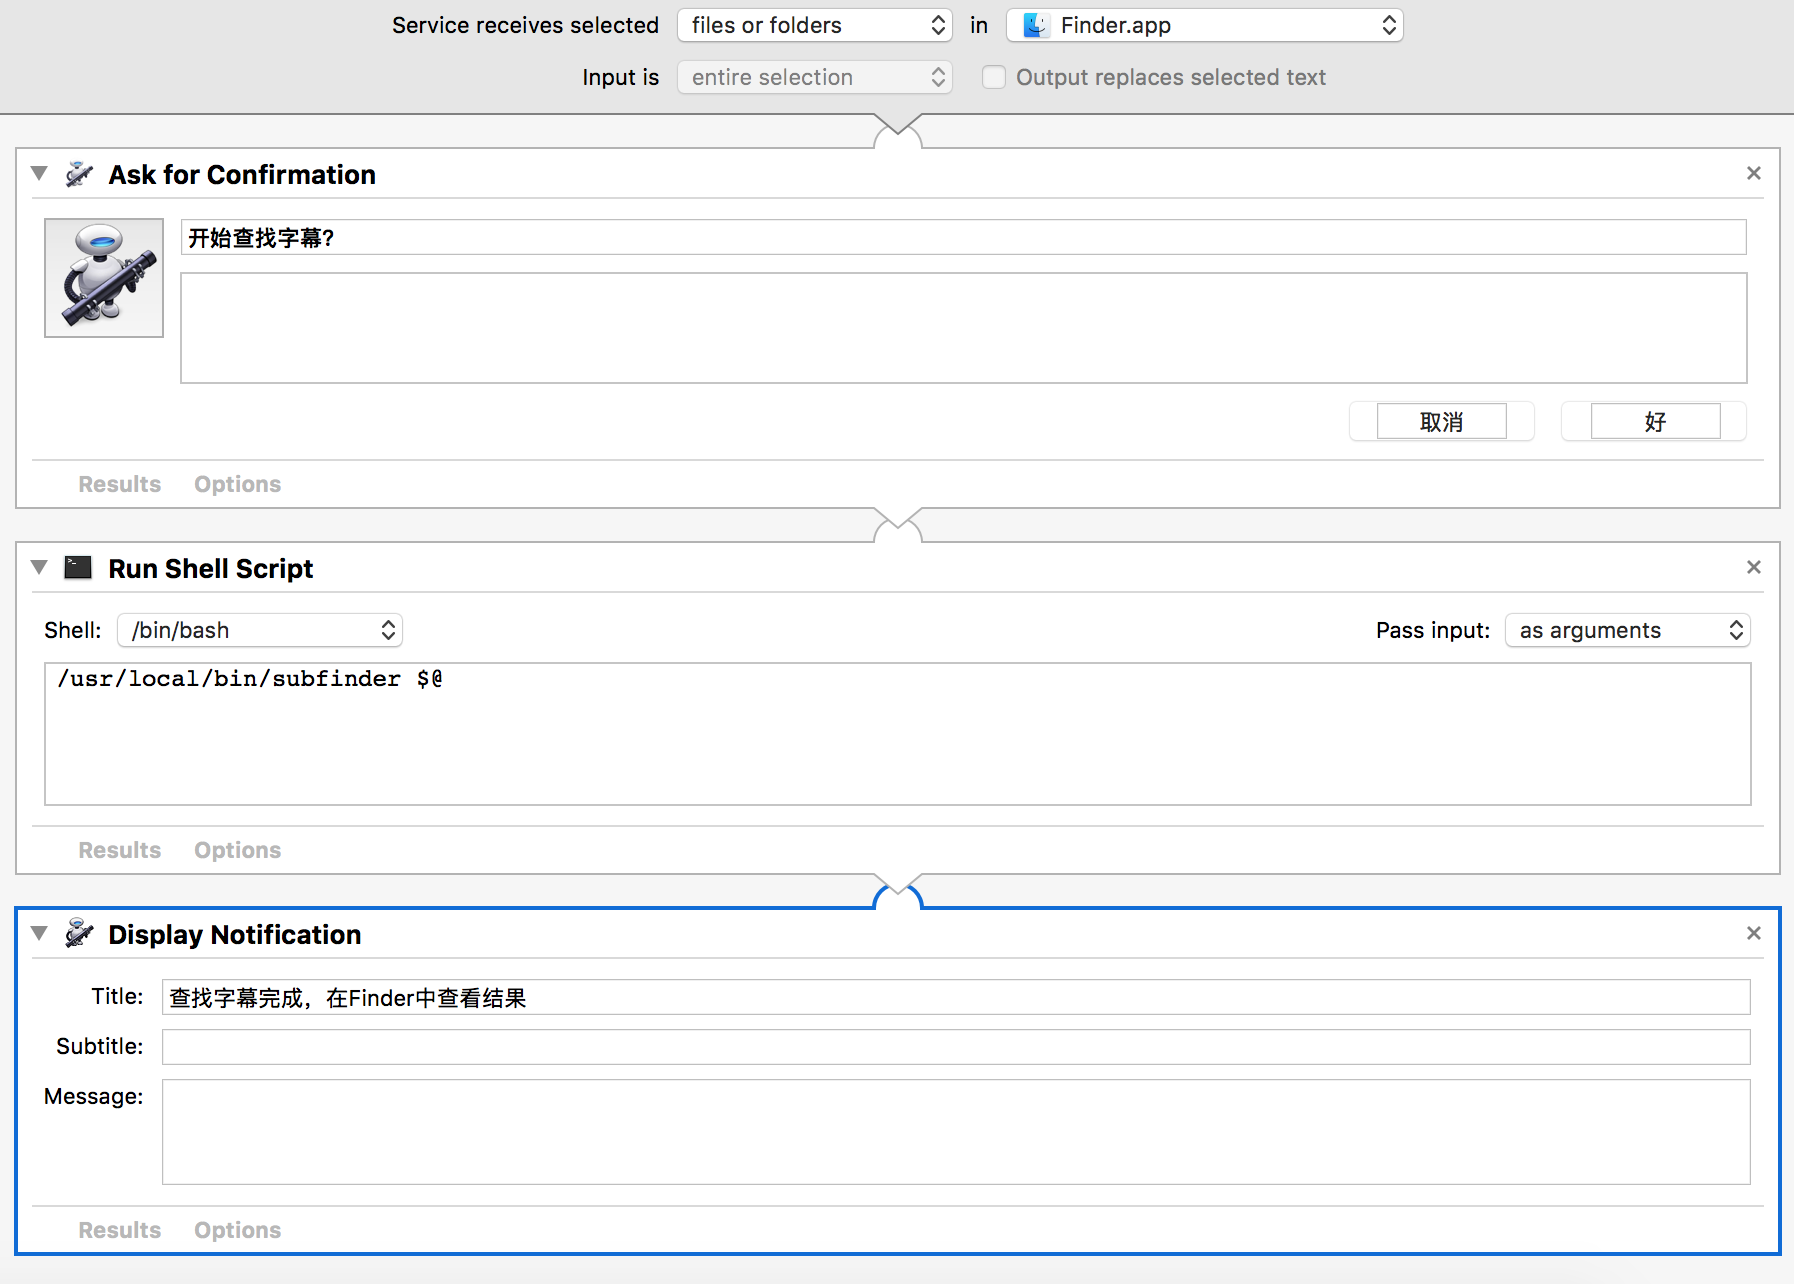
Task: Open the files or folders dropdown
Action: [x=814, y=25]
